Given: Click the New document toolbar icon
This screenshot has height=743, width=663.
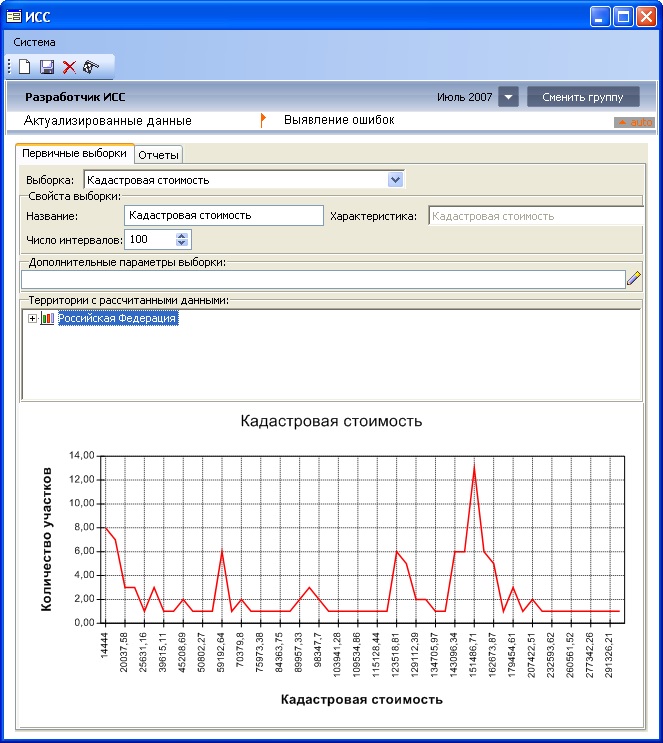Looking at the screenshot, I should 26,67.
